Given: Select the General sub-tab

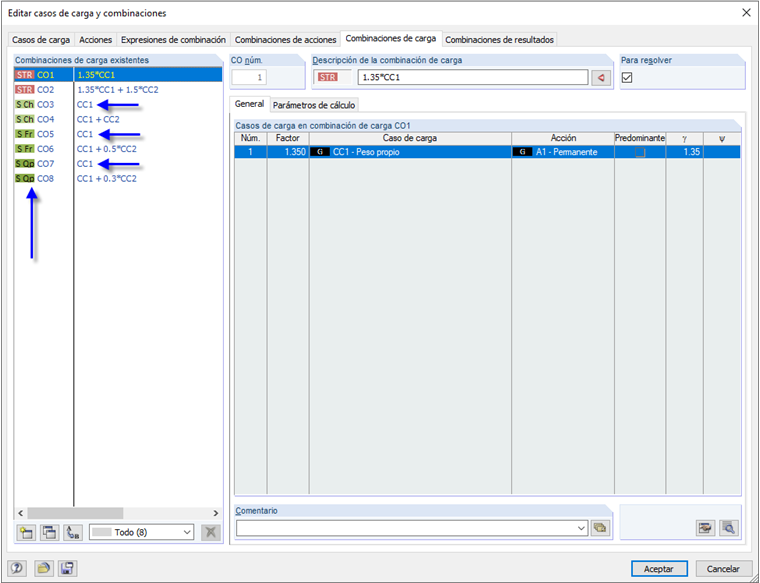Looking at the screenshot, I should 249,104.
